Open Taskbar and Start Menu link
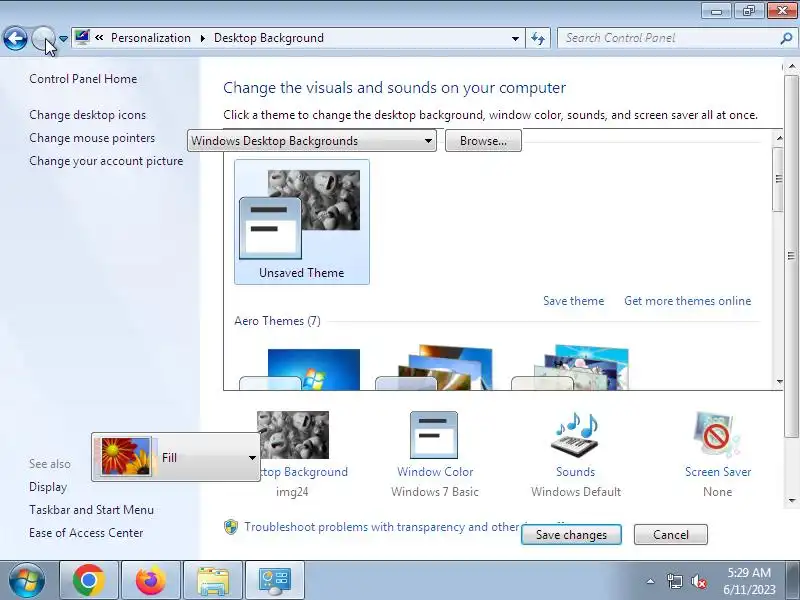This screenshot has width=800, height=600. coord(91,510)
